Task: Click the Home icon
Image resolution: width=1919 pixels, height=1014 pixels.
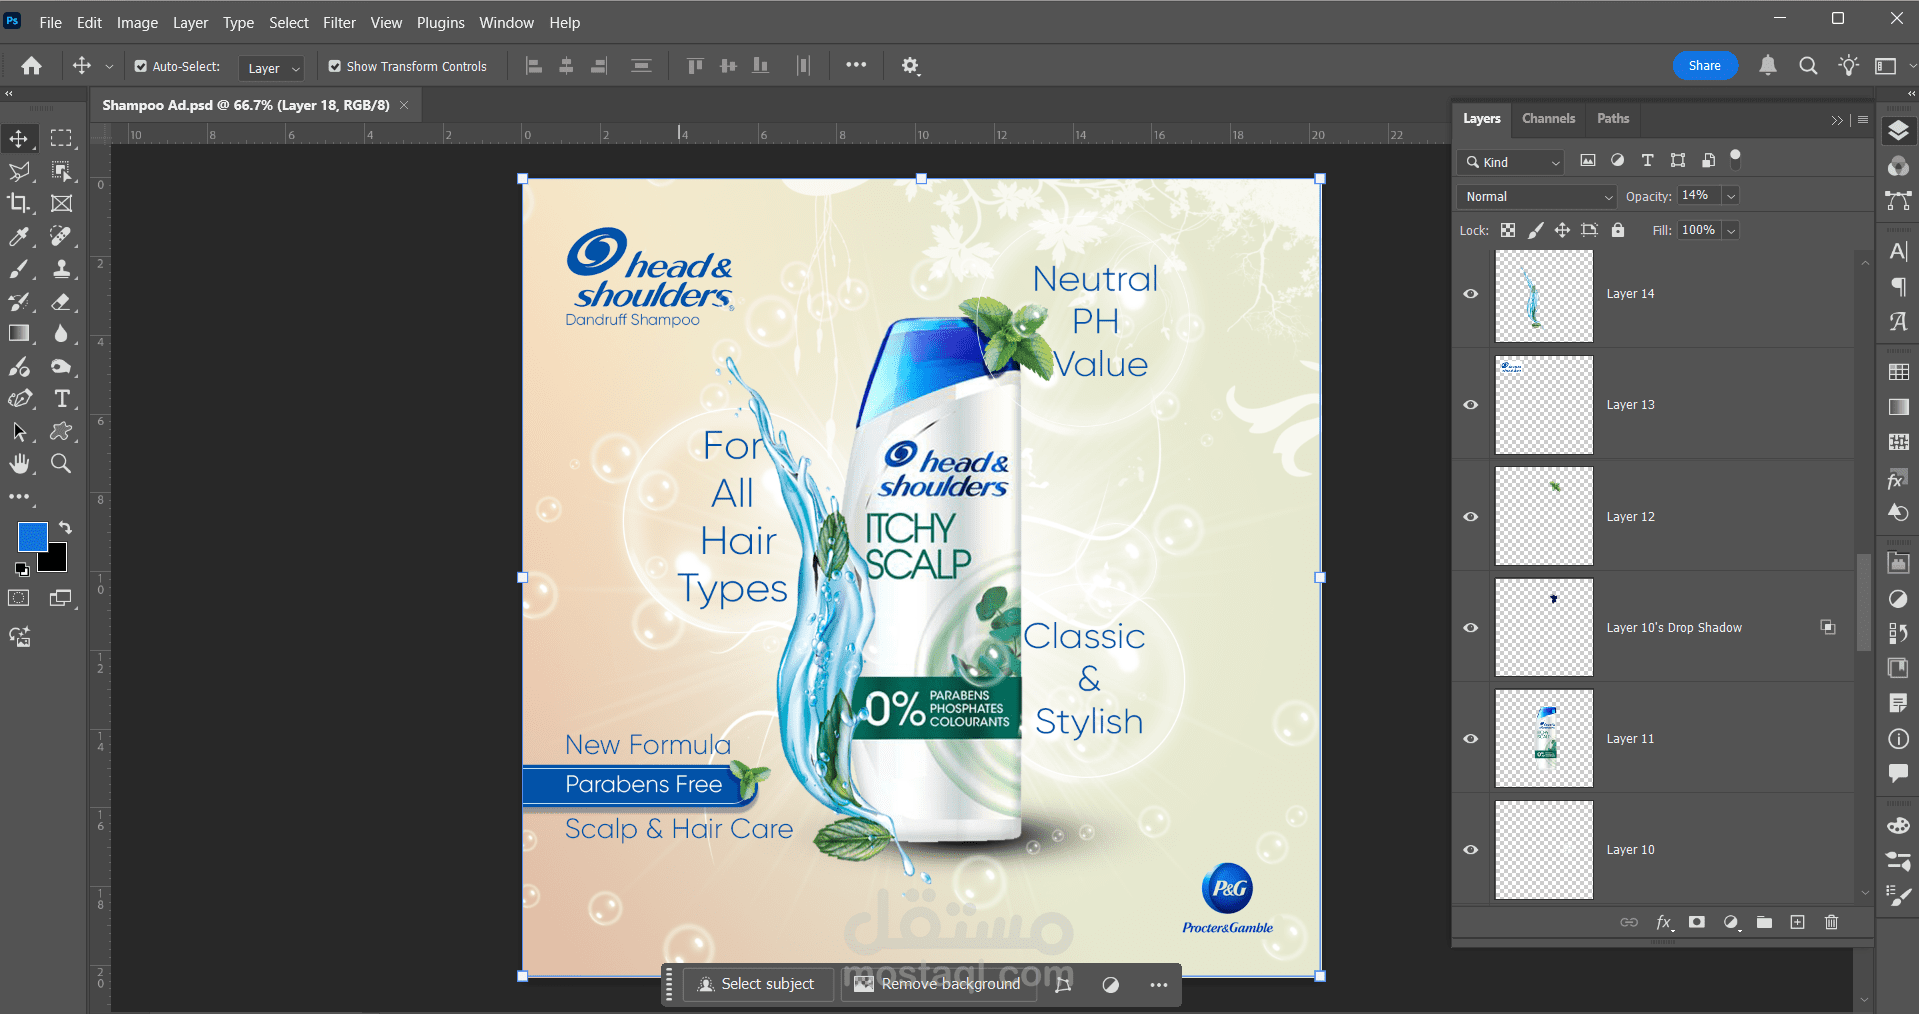Action: 32,66
